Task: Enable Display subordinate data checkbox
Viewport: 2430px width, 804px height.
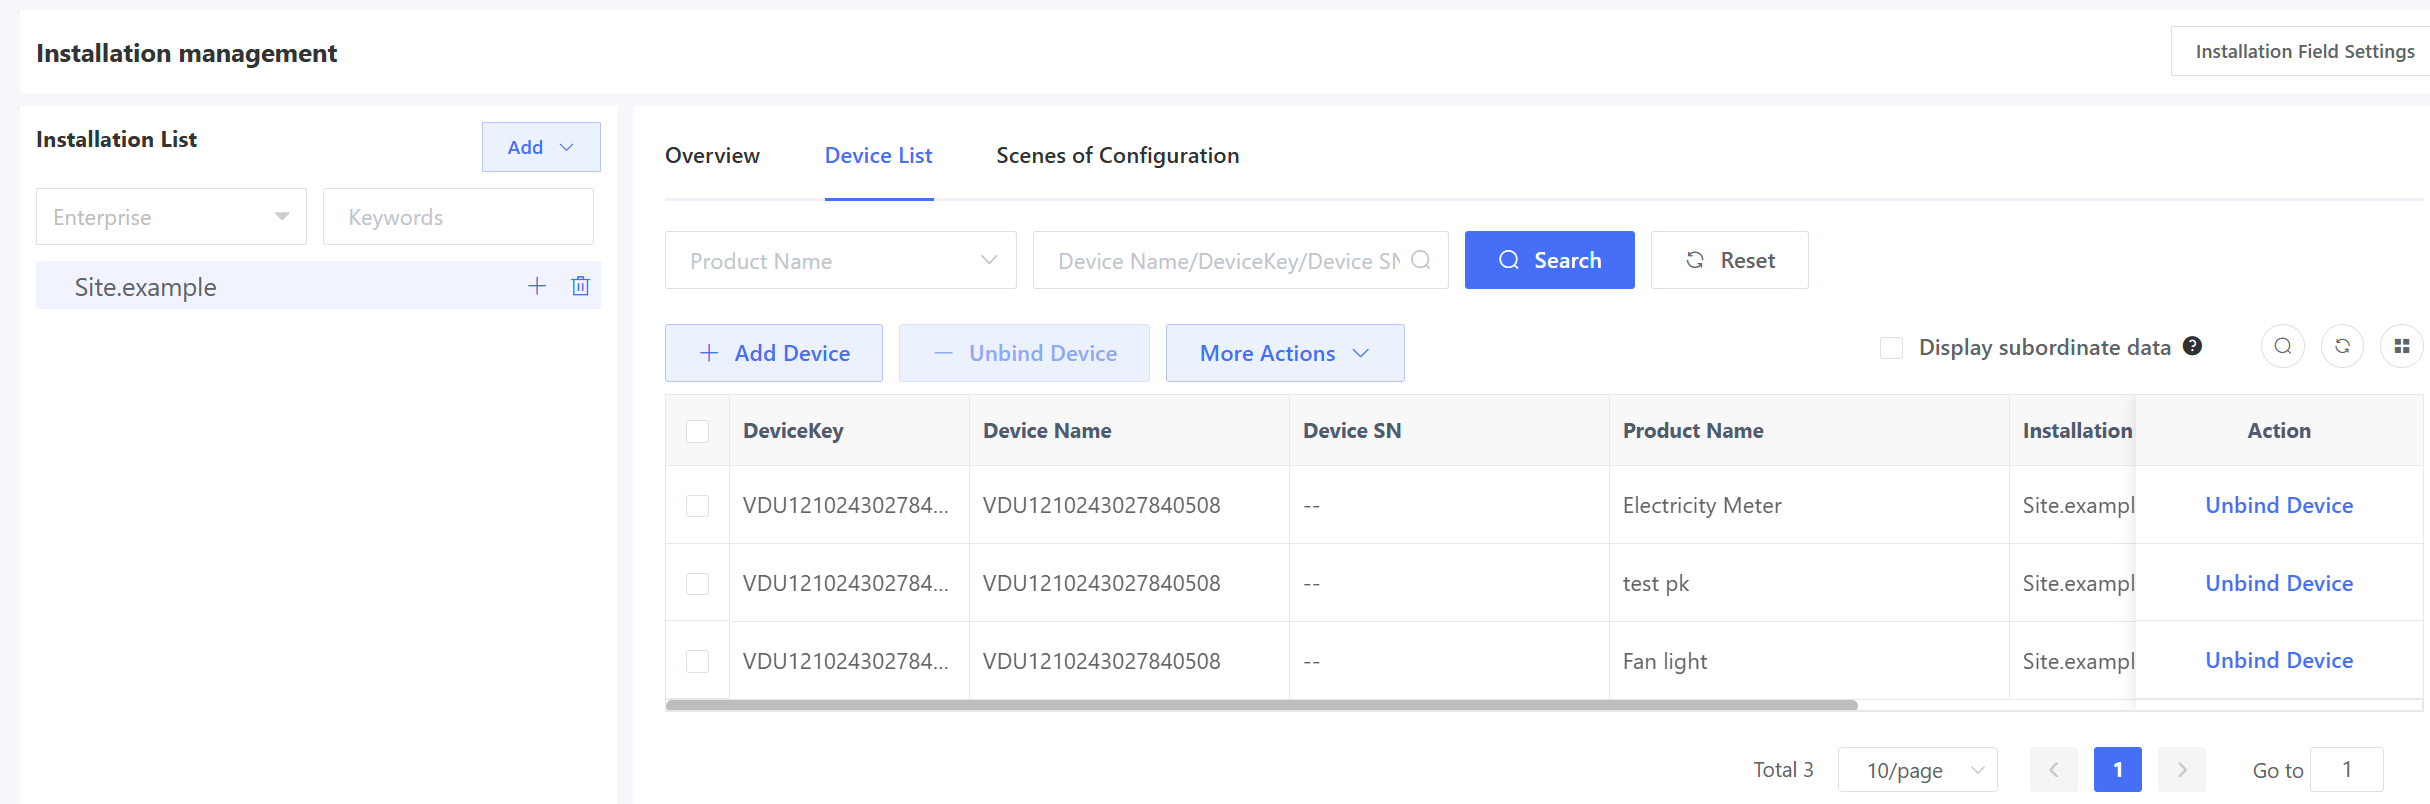Action: pos(1891,348)
